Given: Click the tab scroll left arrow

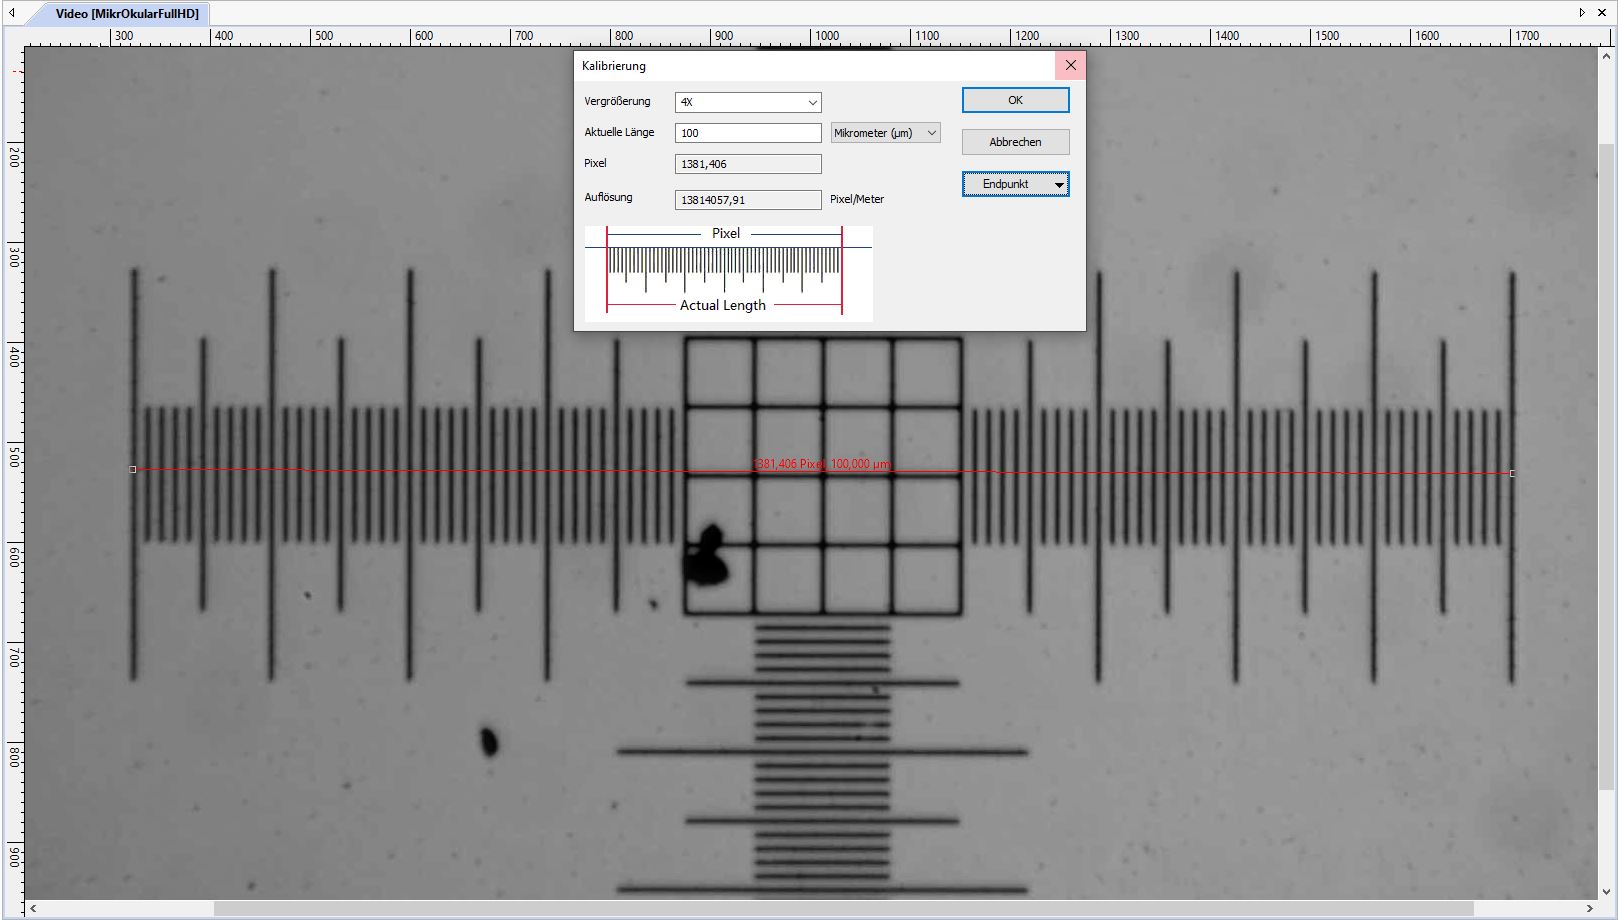Looking at the screenshot, I should 12,13.
